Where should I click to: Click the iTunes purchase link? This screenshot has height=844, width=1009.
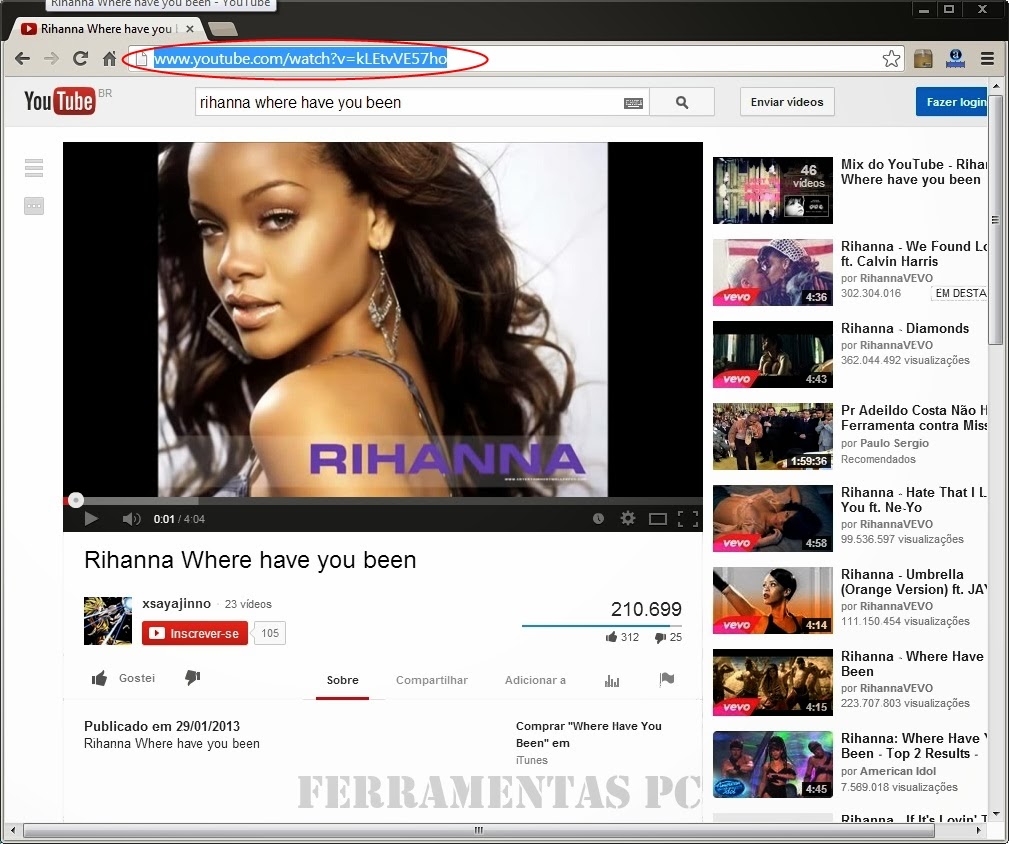click(532, 760)
